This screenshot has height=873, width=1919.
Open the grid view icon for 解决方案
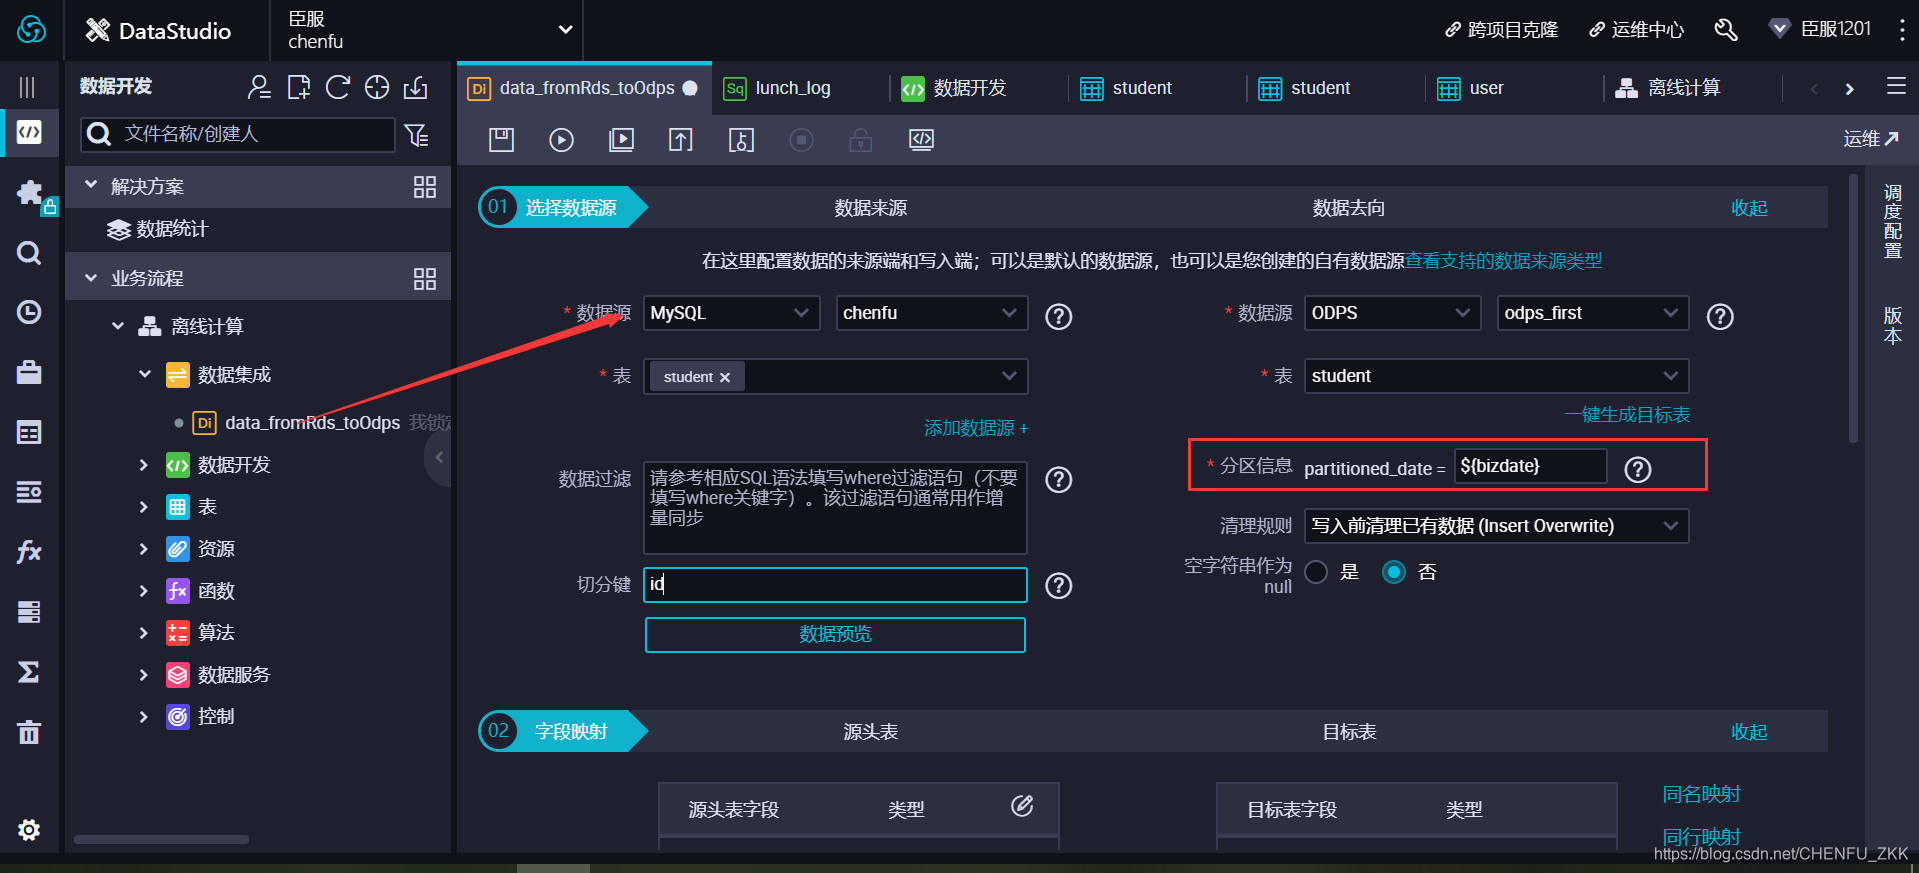(x=425, y=187)
